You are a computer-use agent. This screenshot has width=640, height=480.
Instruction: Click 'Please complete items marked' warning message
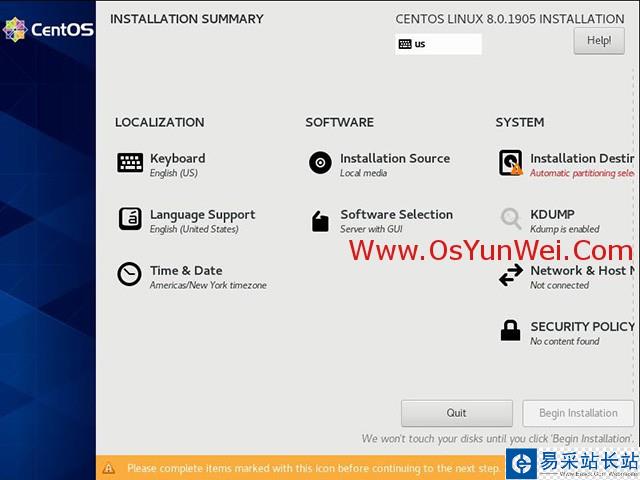coord(313,468)
